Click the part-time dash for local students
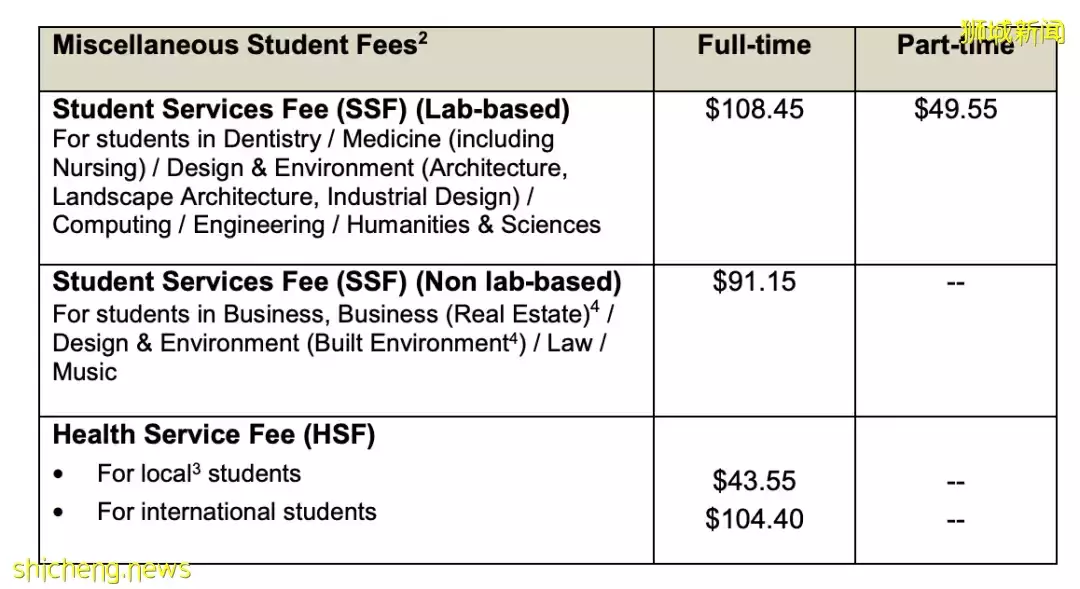 tap(955, 483)
